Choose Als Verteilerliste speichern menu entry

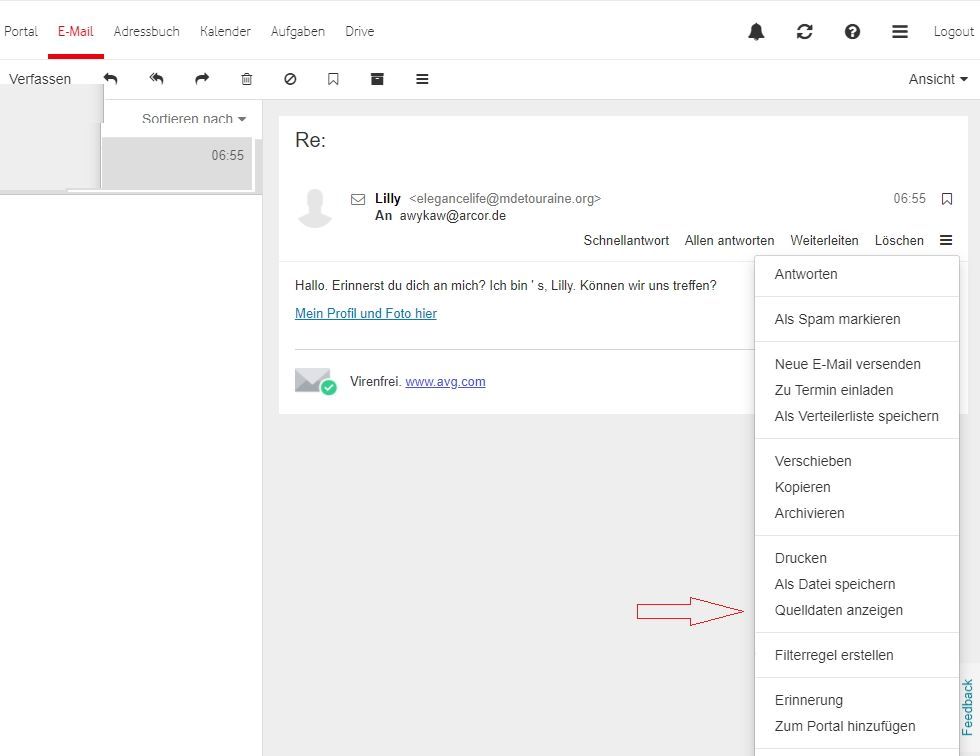pyautogui.click(x=857, y=416)
